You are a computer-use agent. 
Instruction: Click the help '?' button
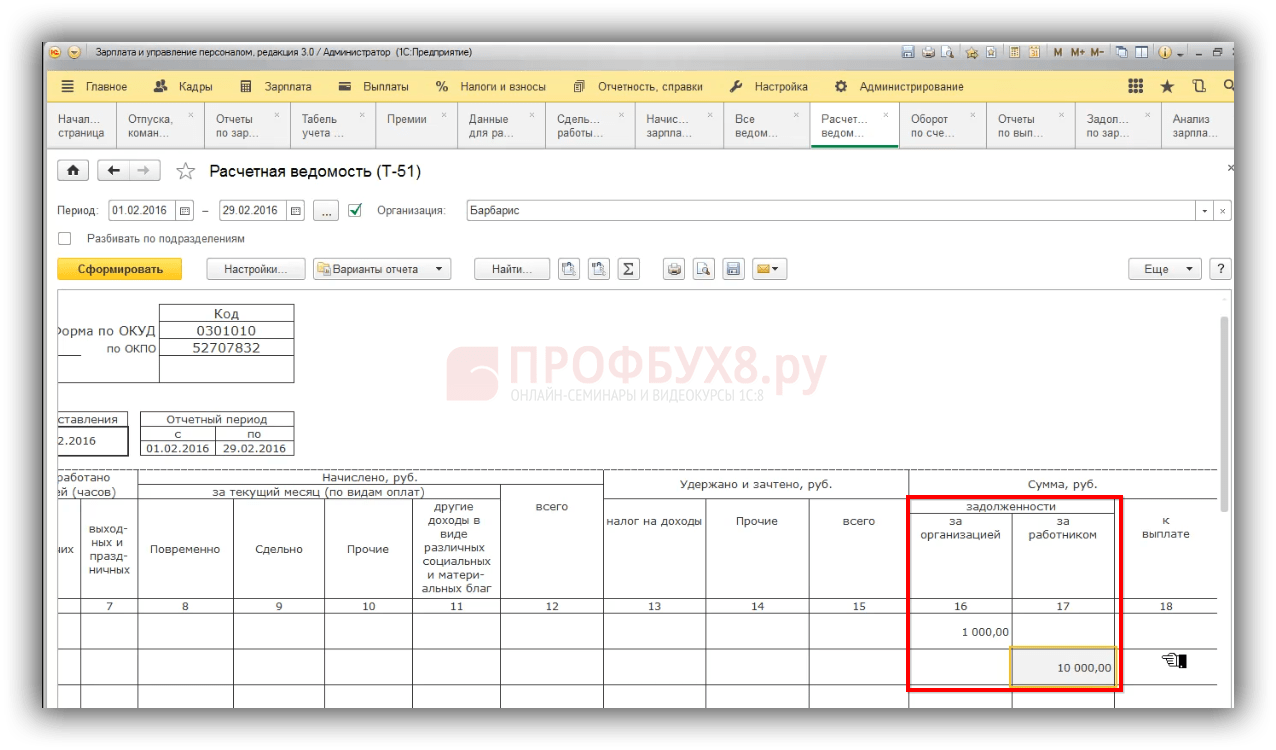point(1220,269)
